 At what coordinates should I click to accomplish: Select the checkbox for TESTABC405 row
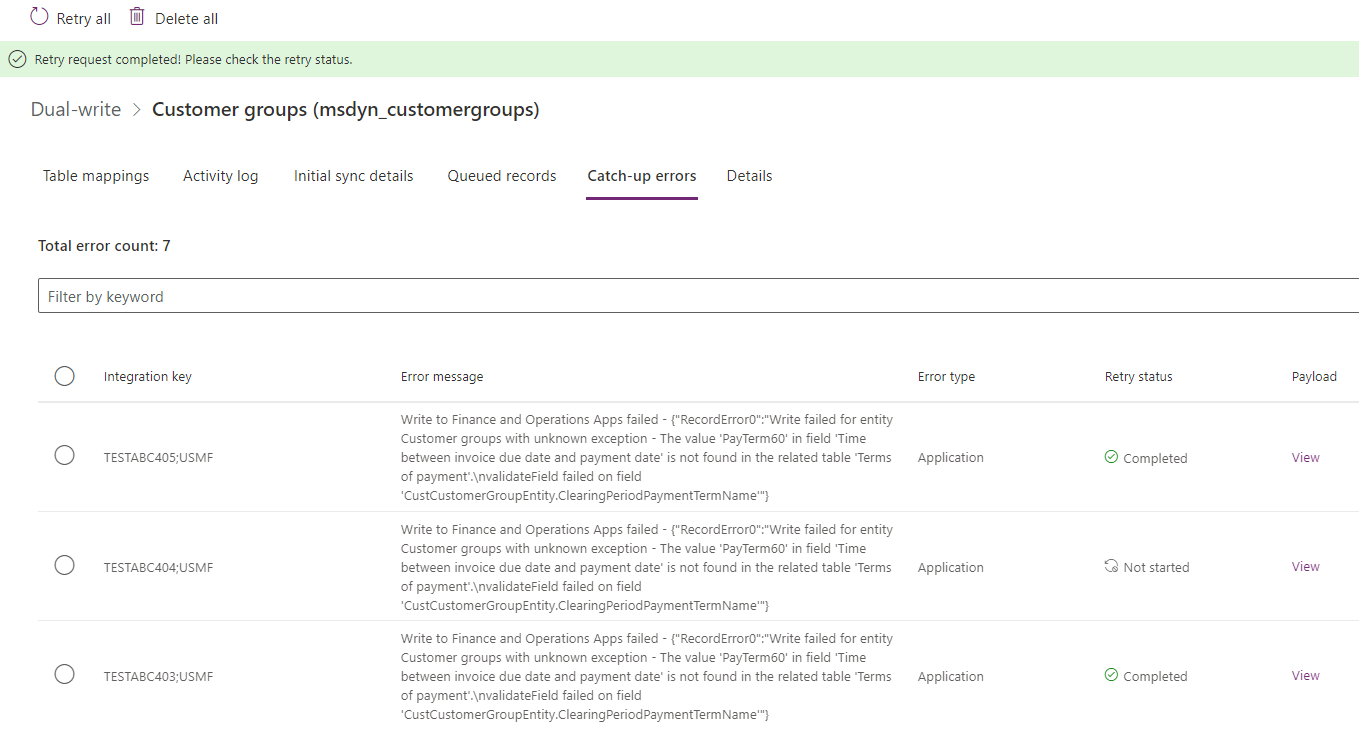click(64, 454)
